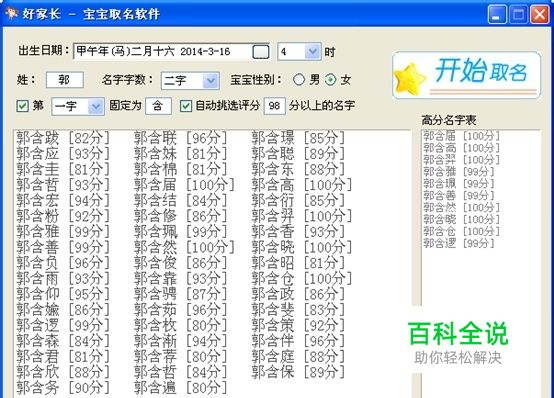Select 郭含高 [100分] in main results list
The image size is (554, 398).
pos(302,185)
